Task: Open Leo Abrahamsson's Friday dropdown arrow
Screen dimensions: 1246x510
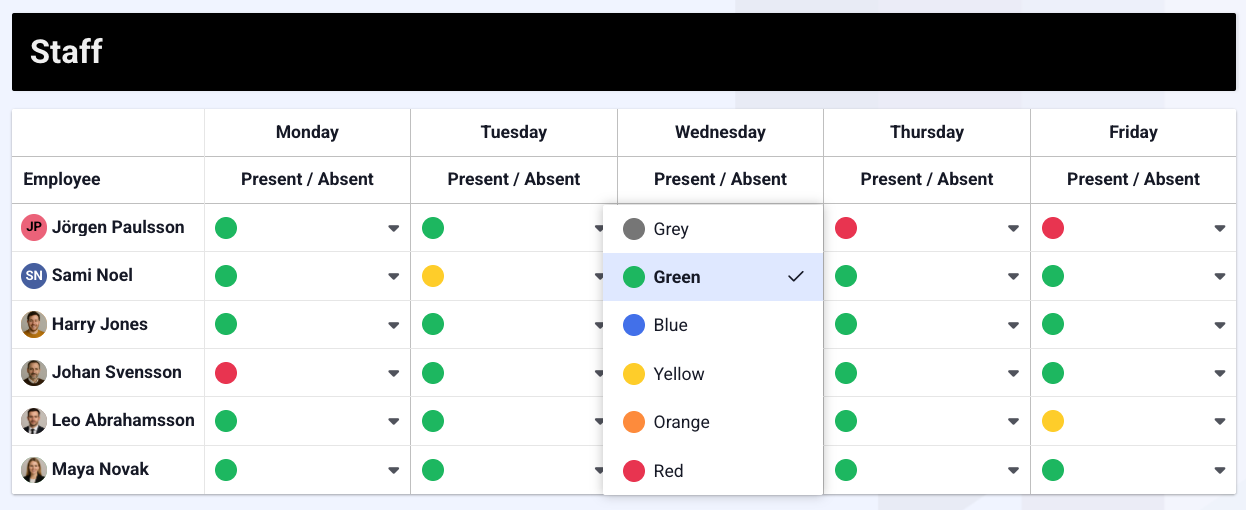Action: point(1220,422)
